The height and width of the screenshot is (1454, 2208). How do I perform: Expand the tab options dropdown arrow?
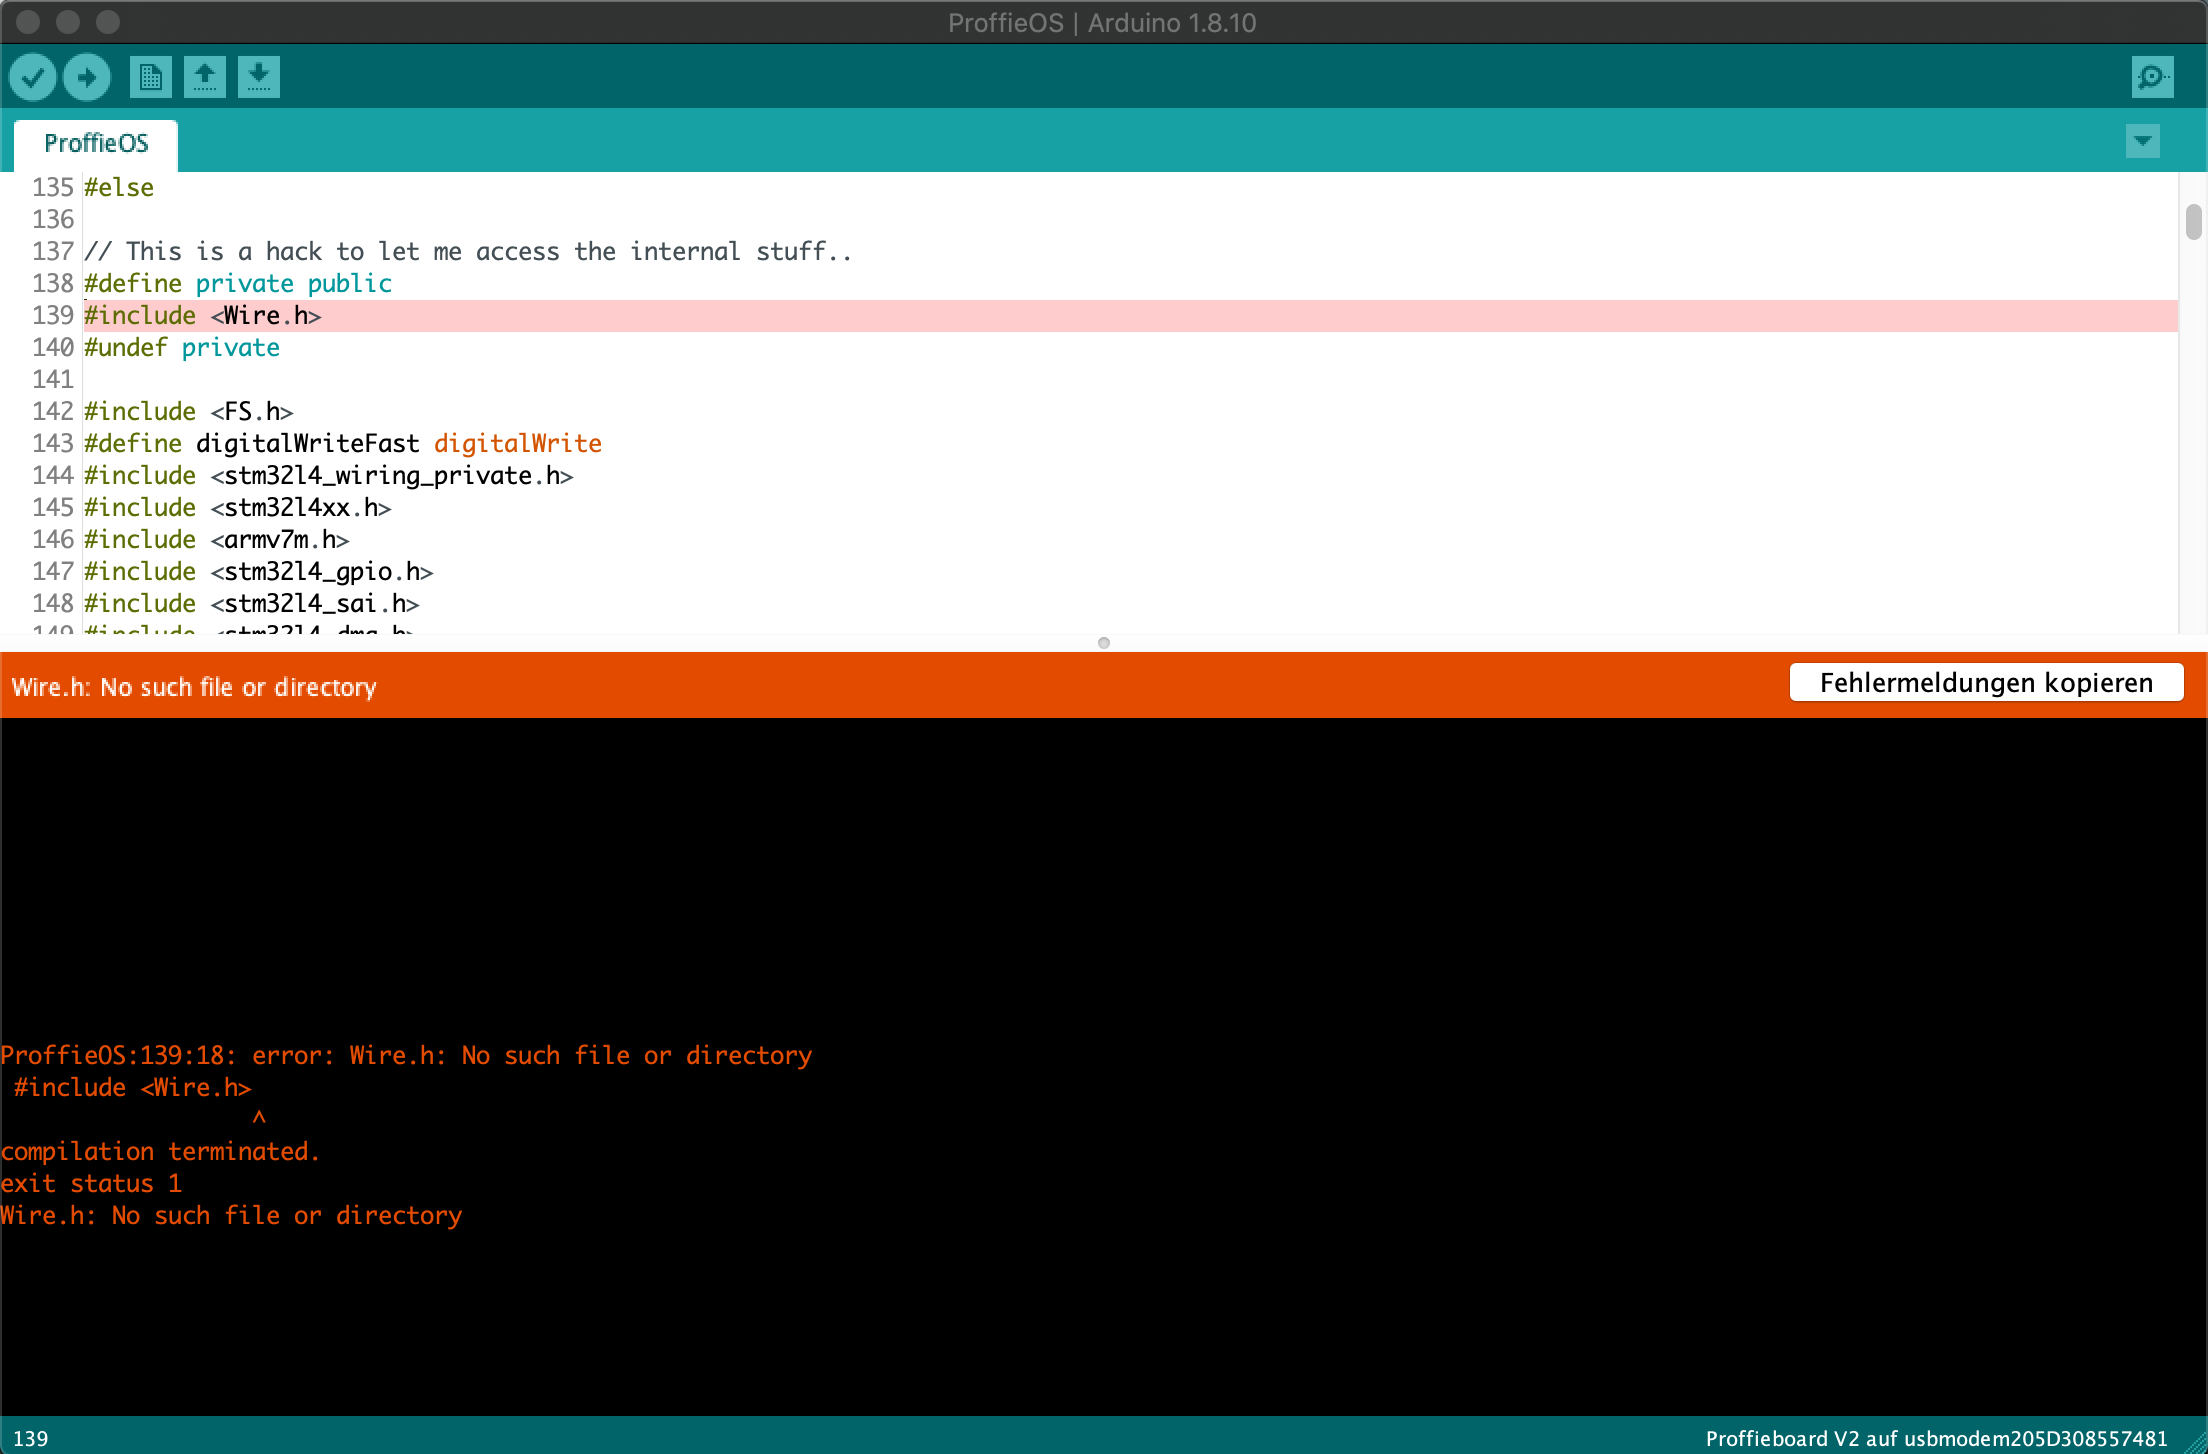2142,141
